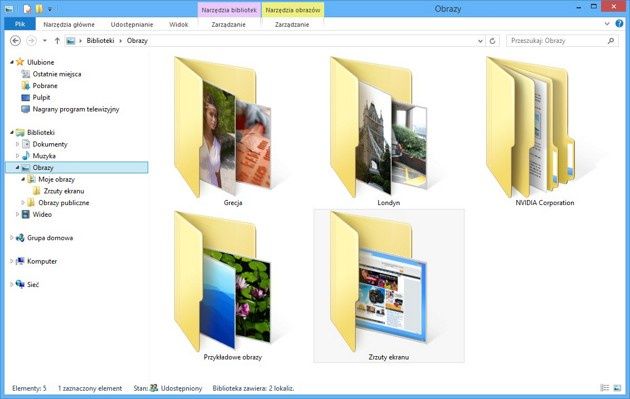The image size is (630, 399).
Task: Click the Back navigation arrow
Action: tap(15, 41)
